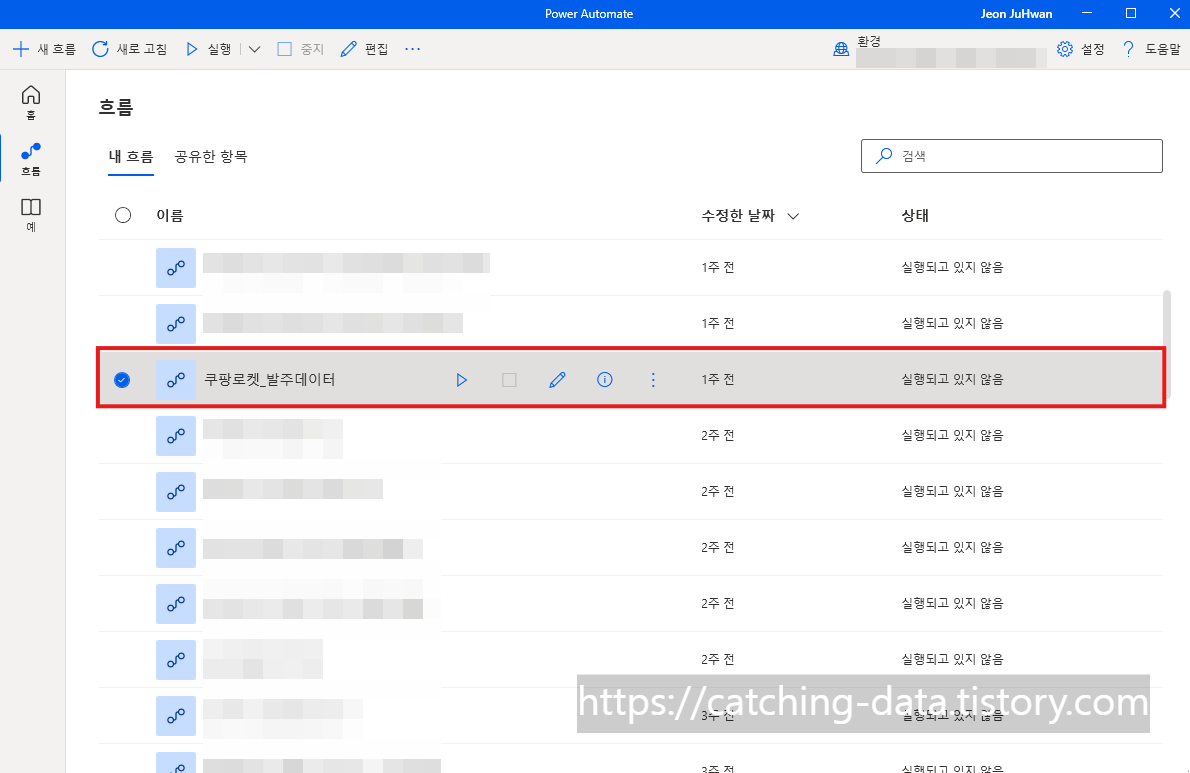This screenshot has height=773, width=1190.
Task: Maximize the Power Automate window
Action: 1131,14
